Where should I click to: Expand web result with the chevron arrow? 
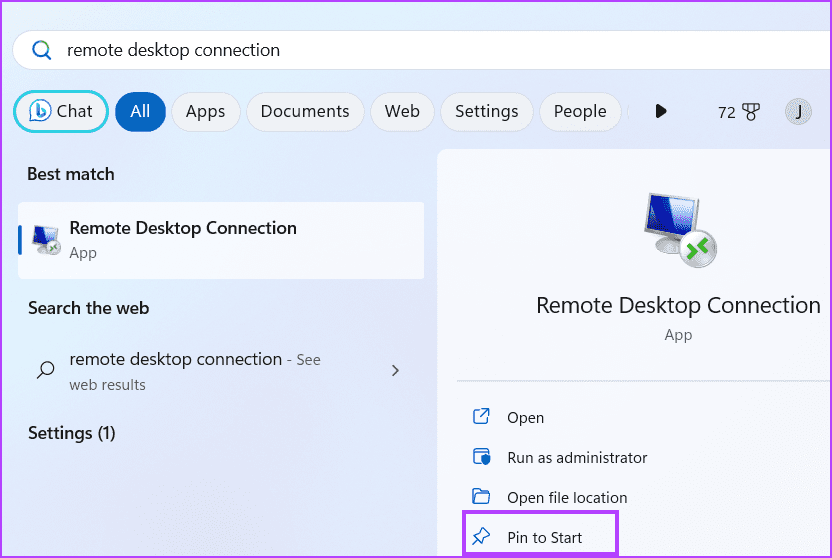pyautogui.click(x=395, y=371)
